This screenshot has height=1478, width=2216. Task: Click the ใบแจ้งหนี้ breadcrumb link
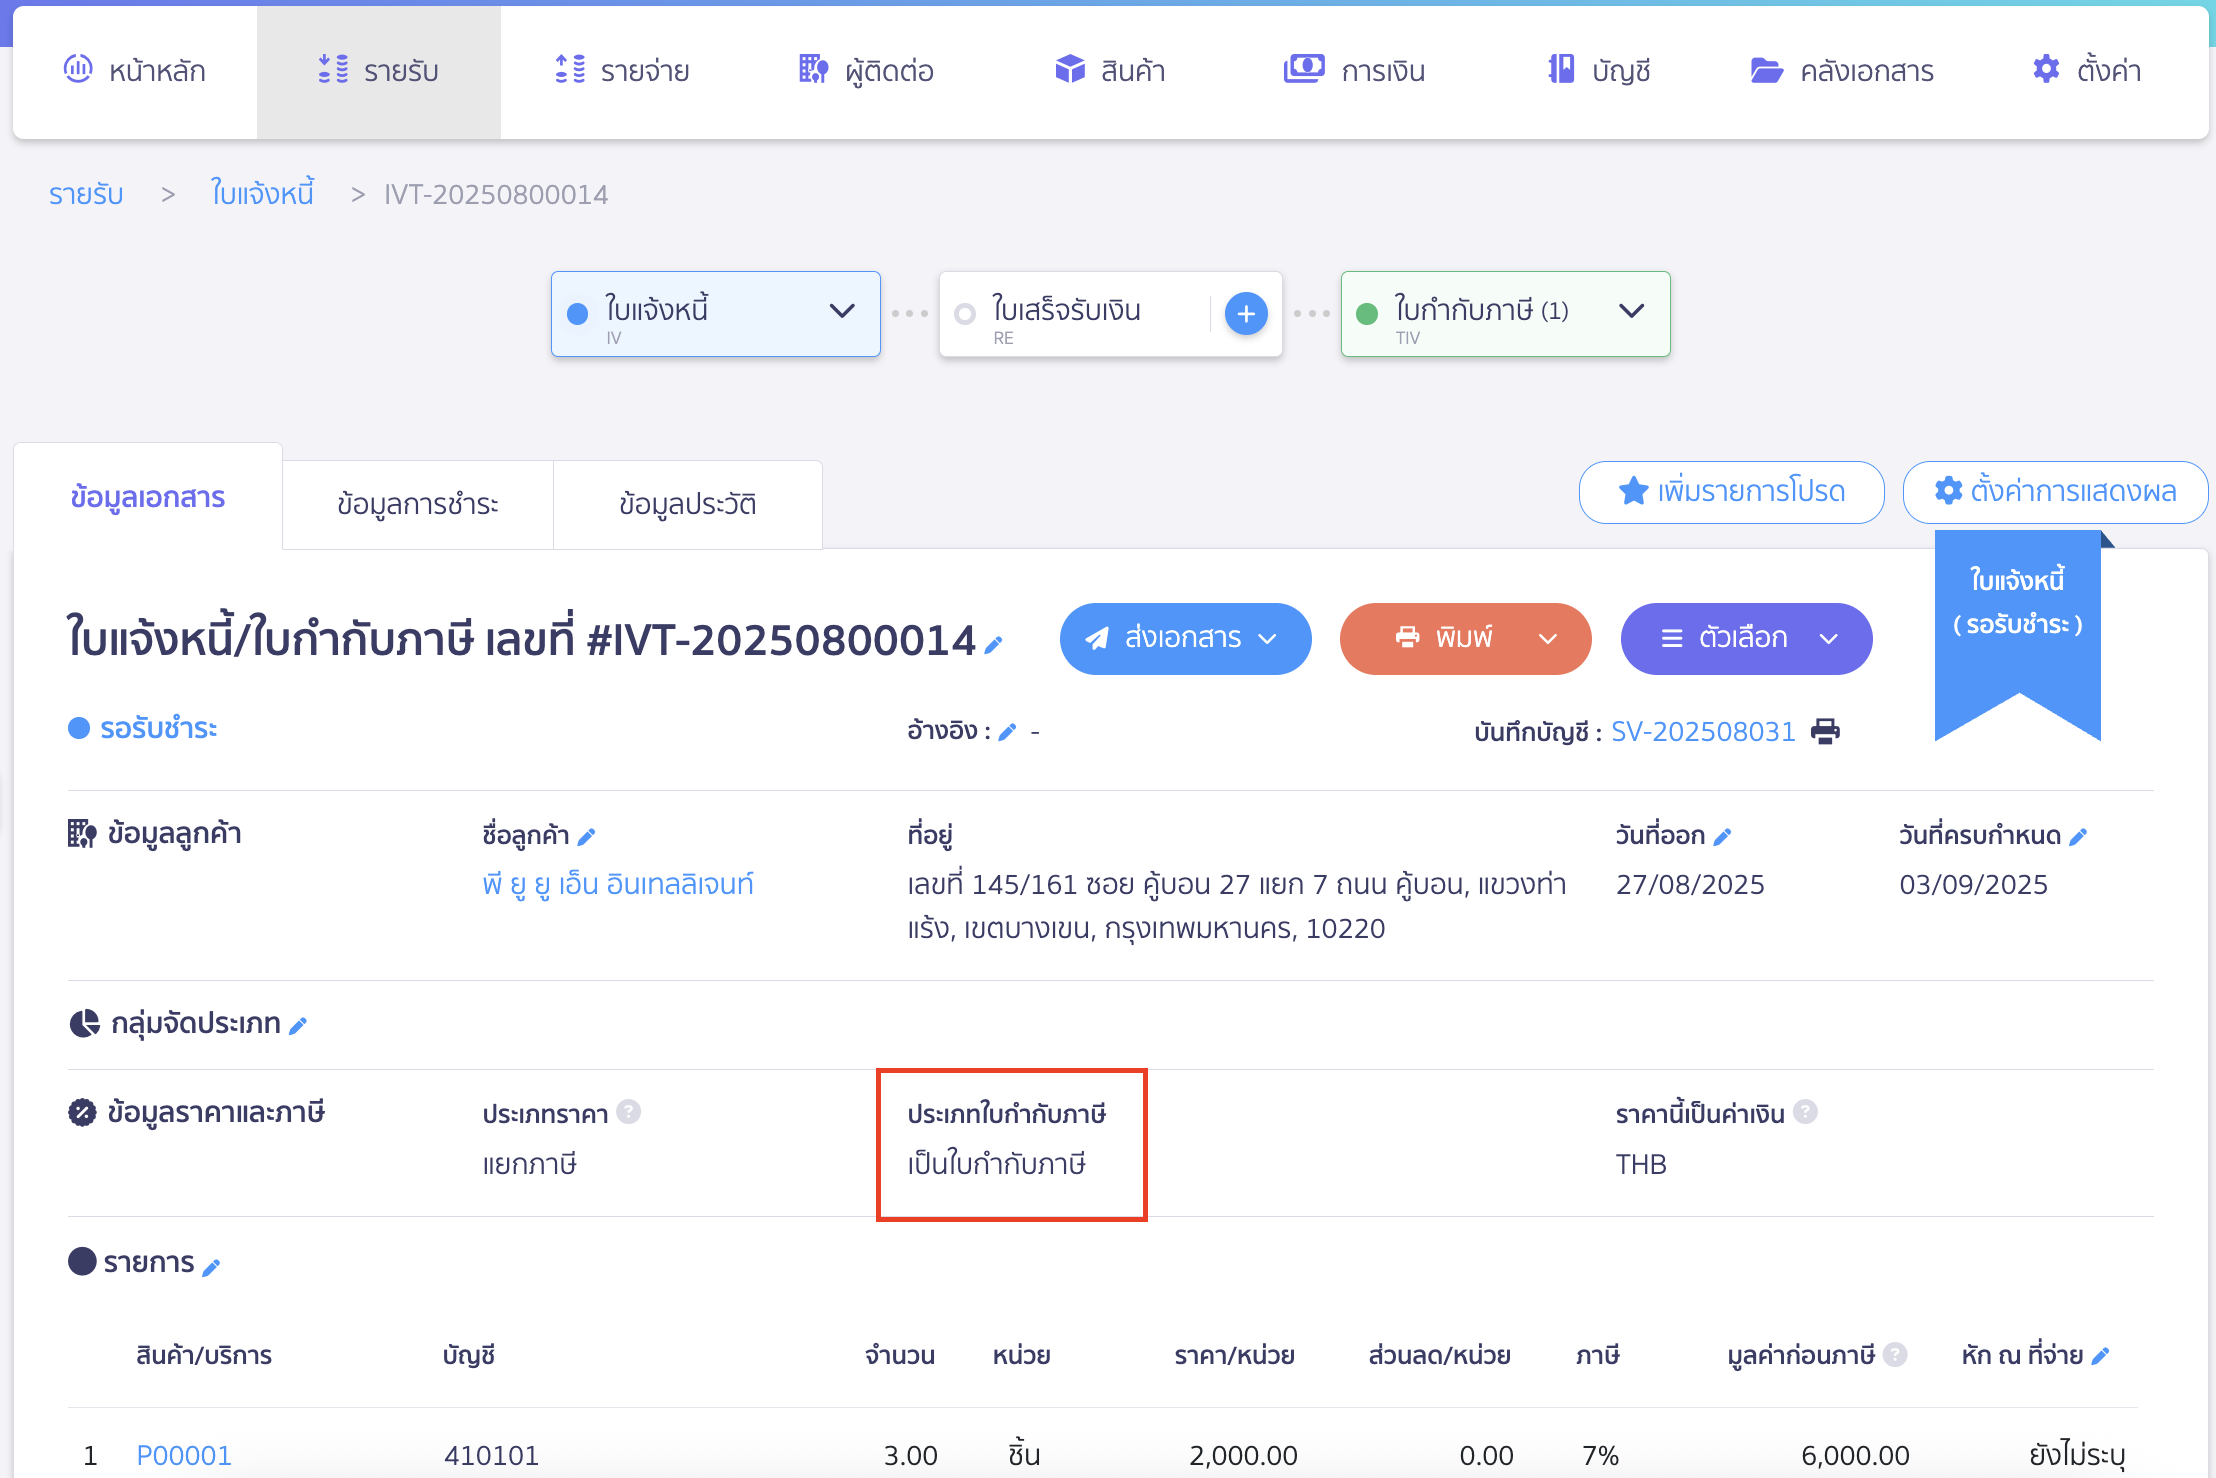coord(262,193)
